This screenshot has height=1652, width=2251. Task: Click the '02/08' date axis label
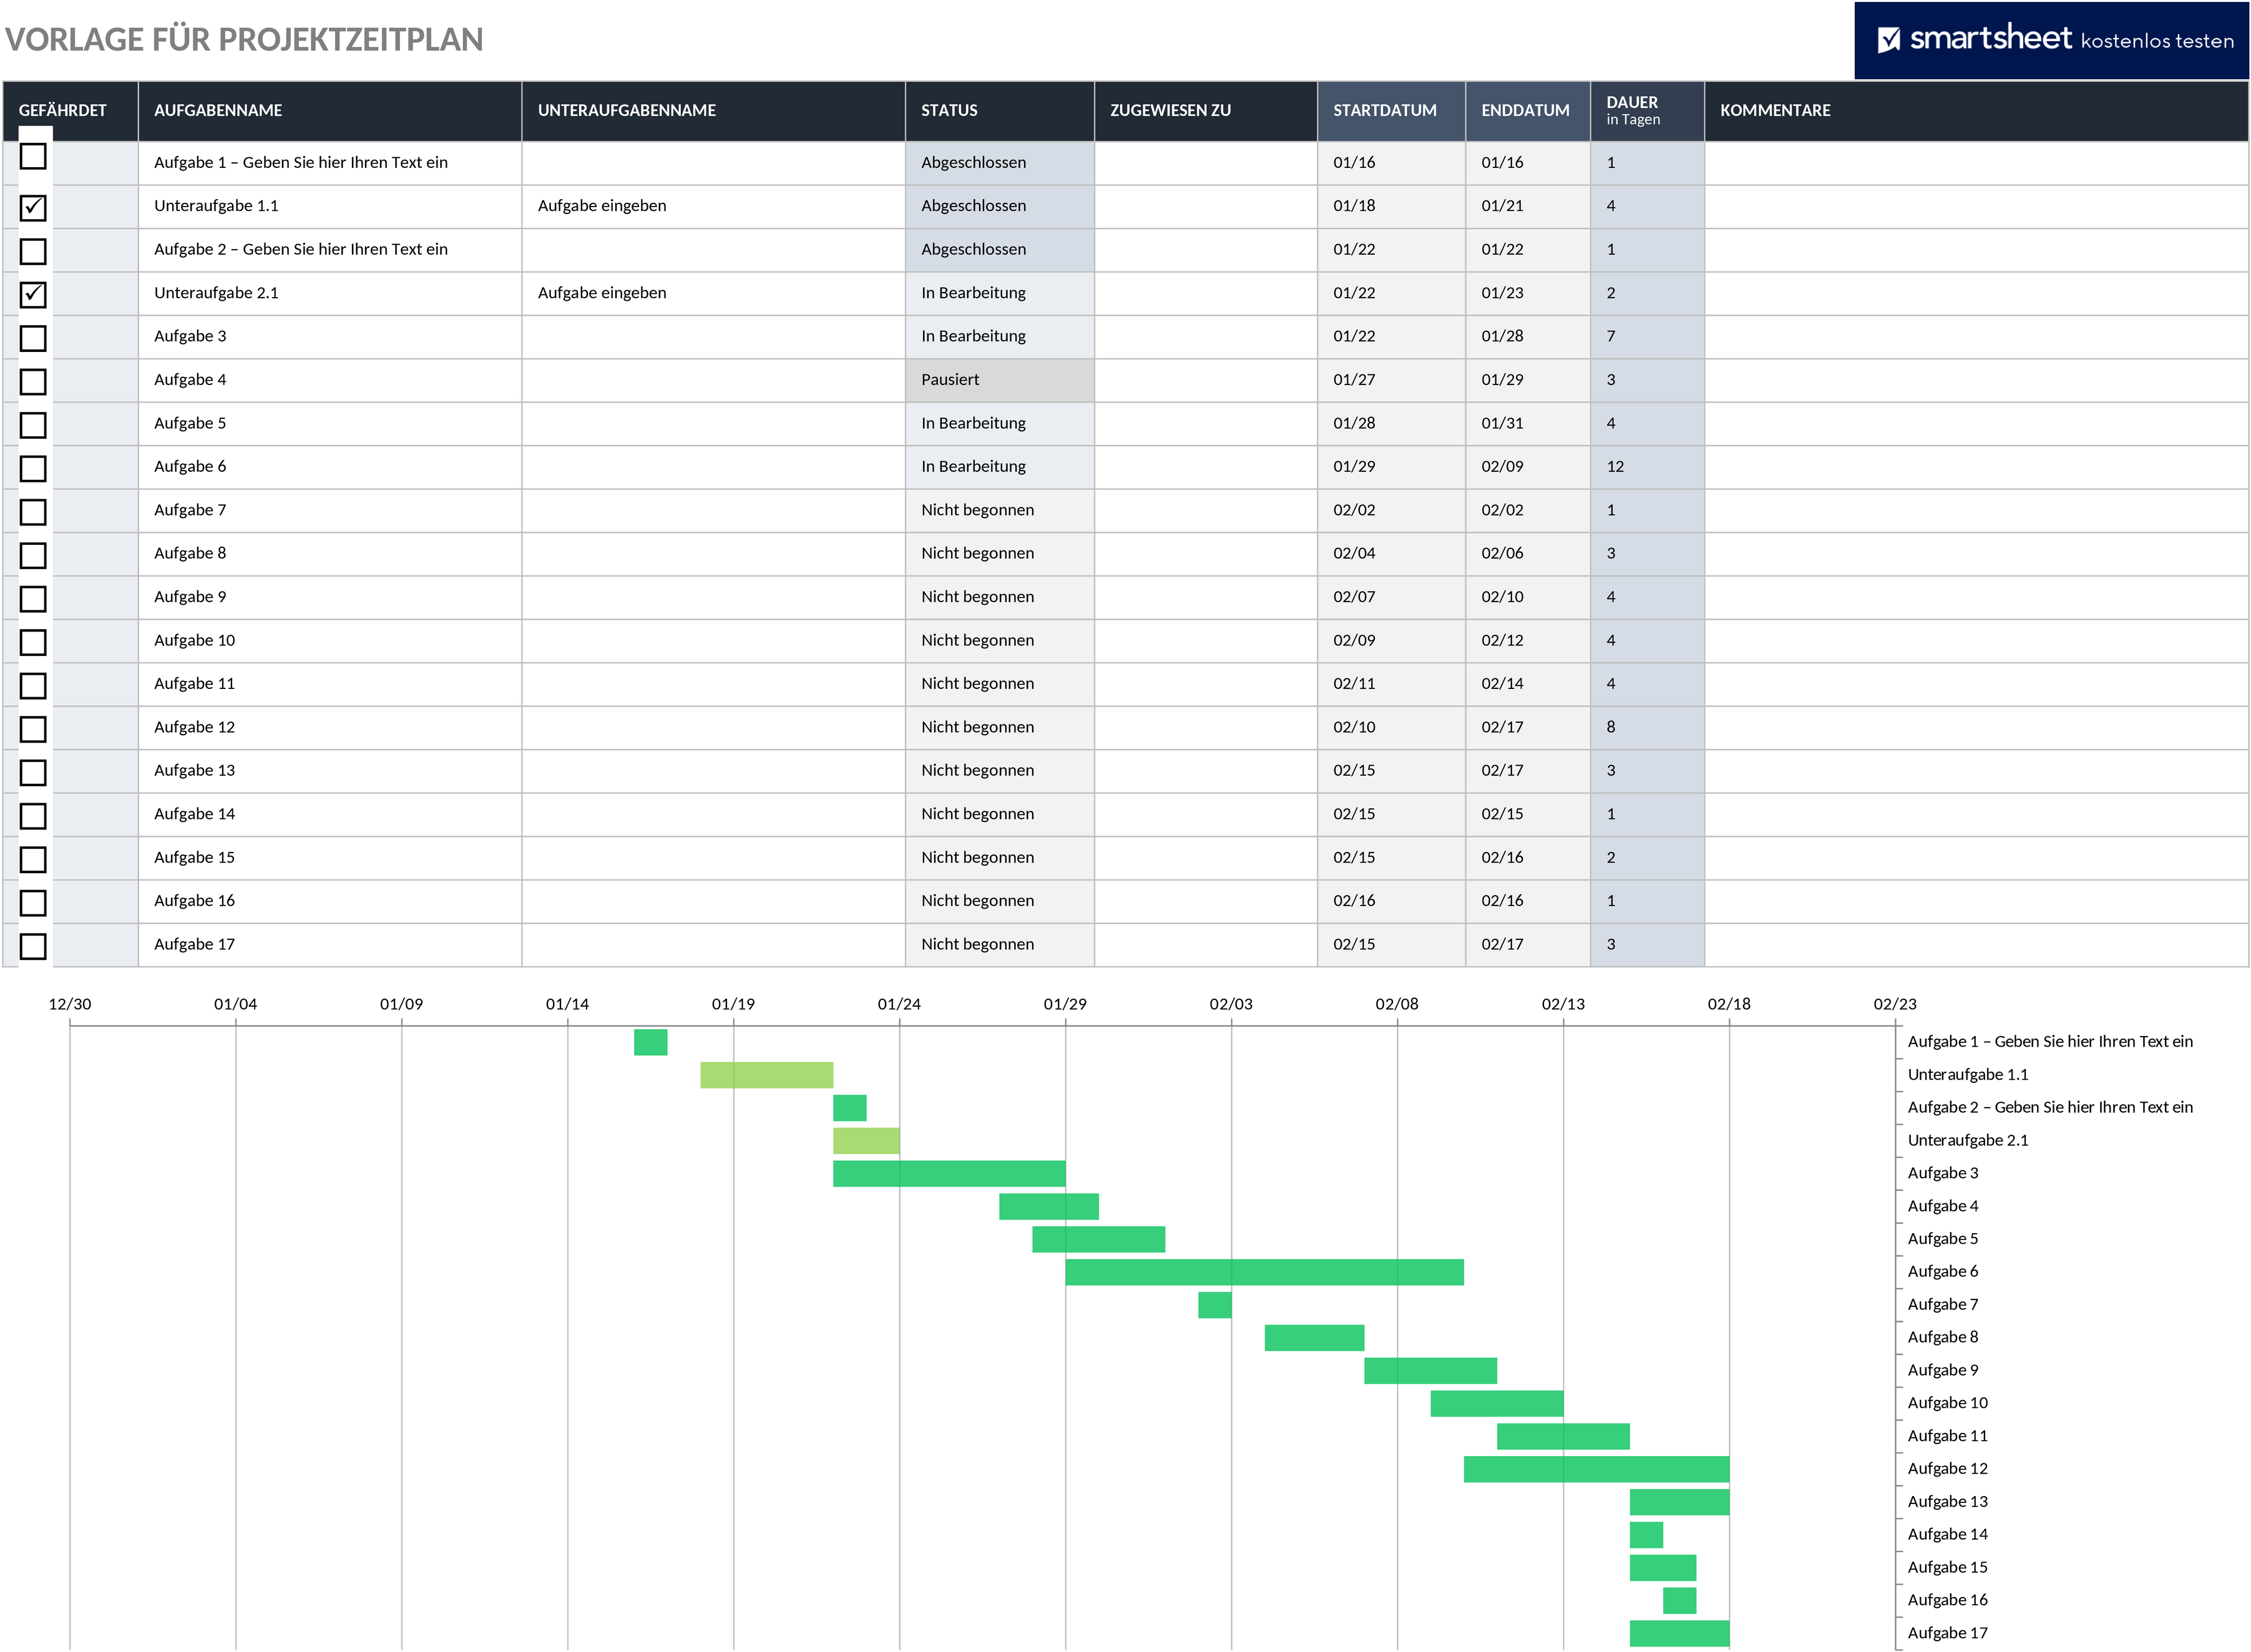click(1397, 1004)
